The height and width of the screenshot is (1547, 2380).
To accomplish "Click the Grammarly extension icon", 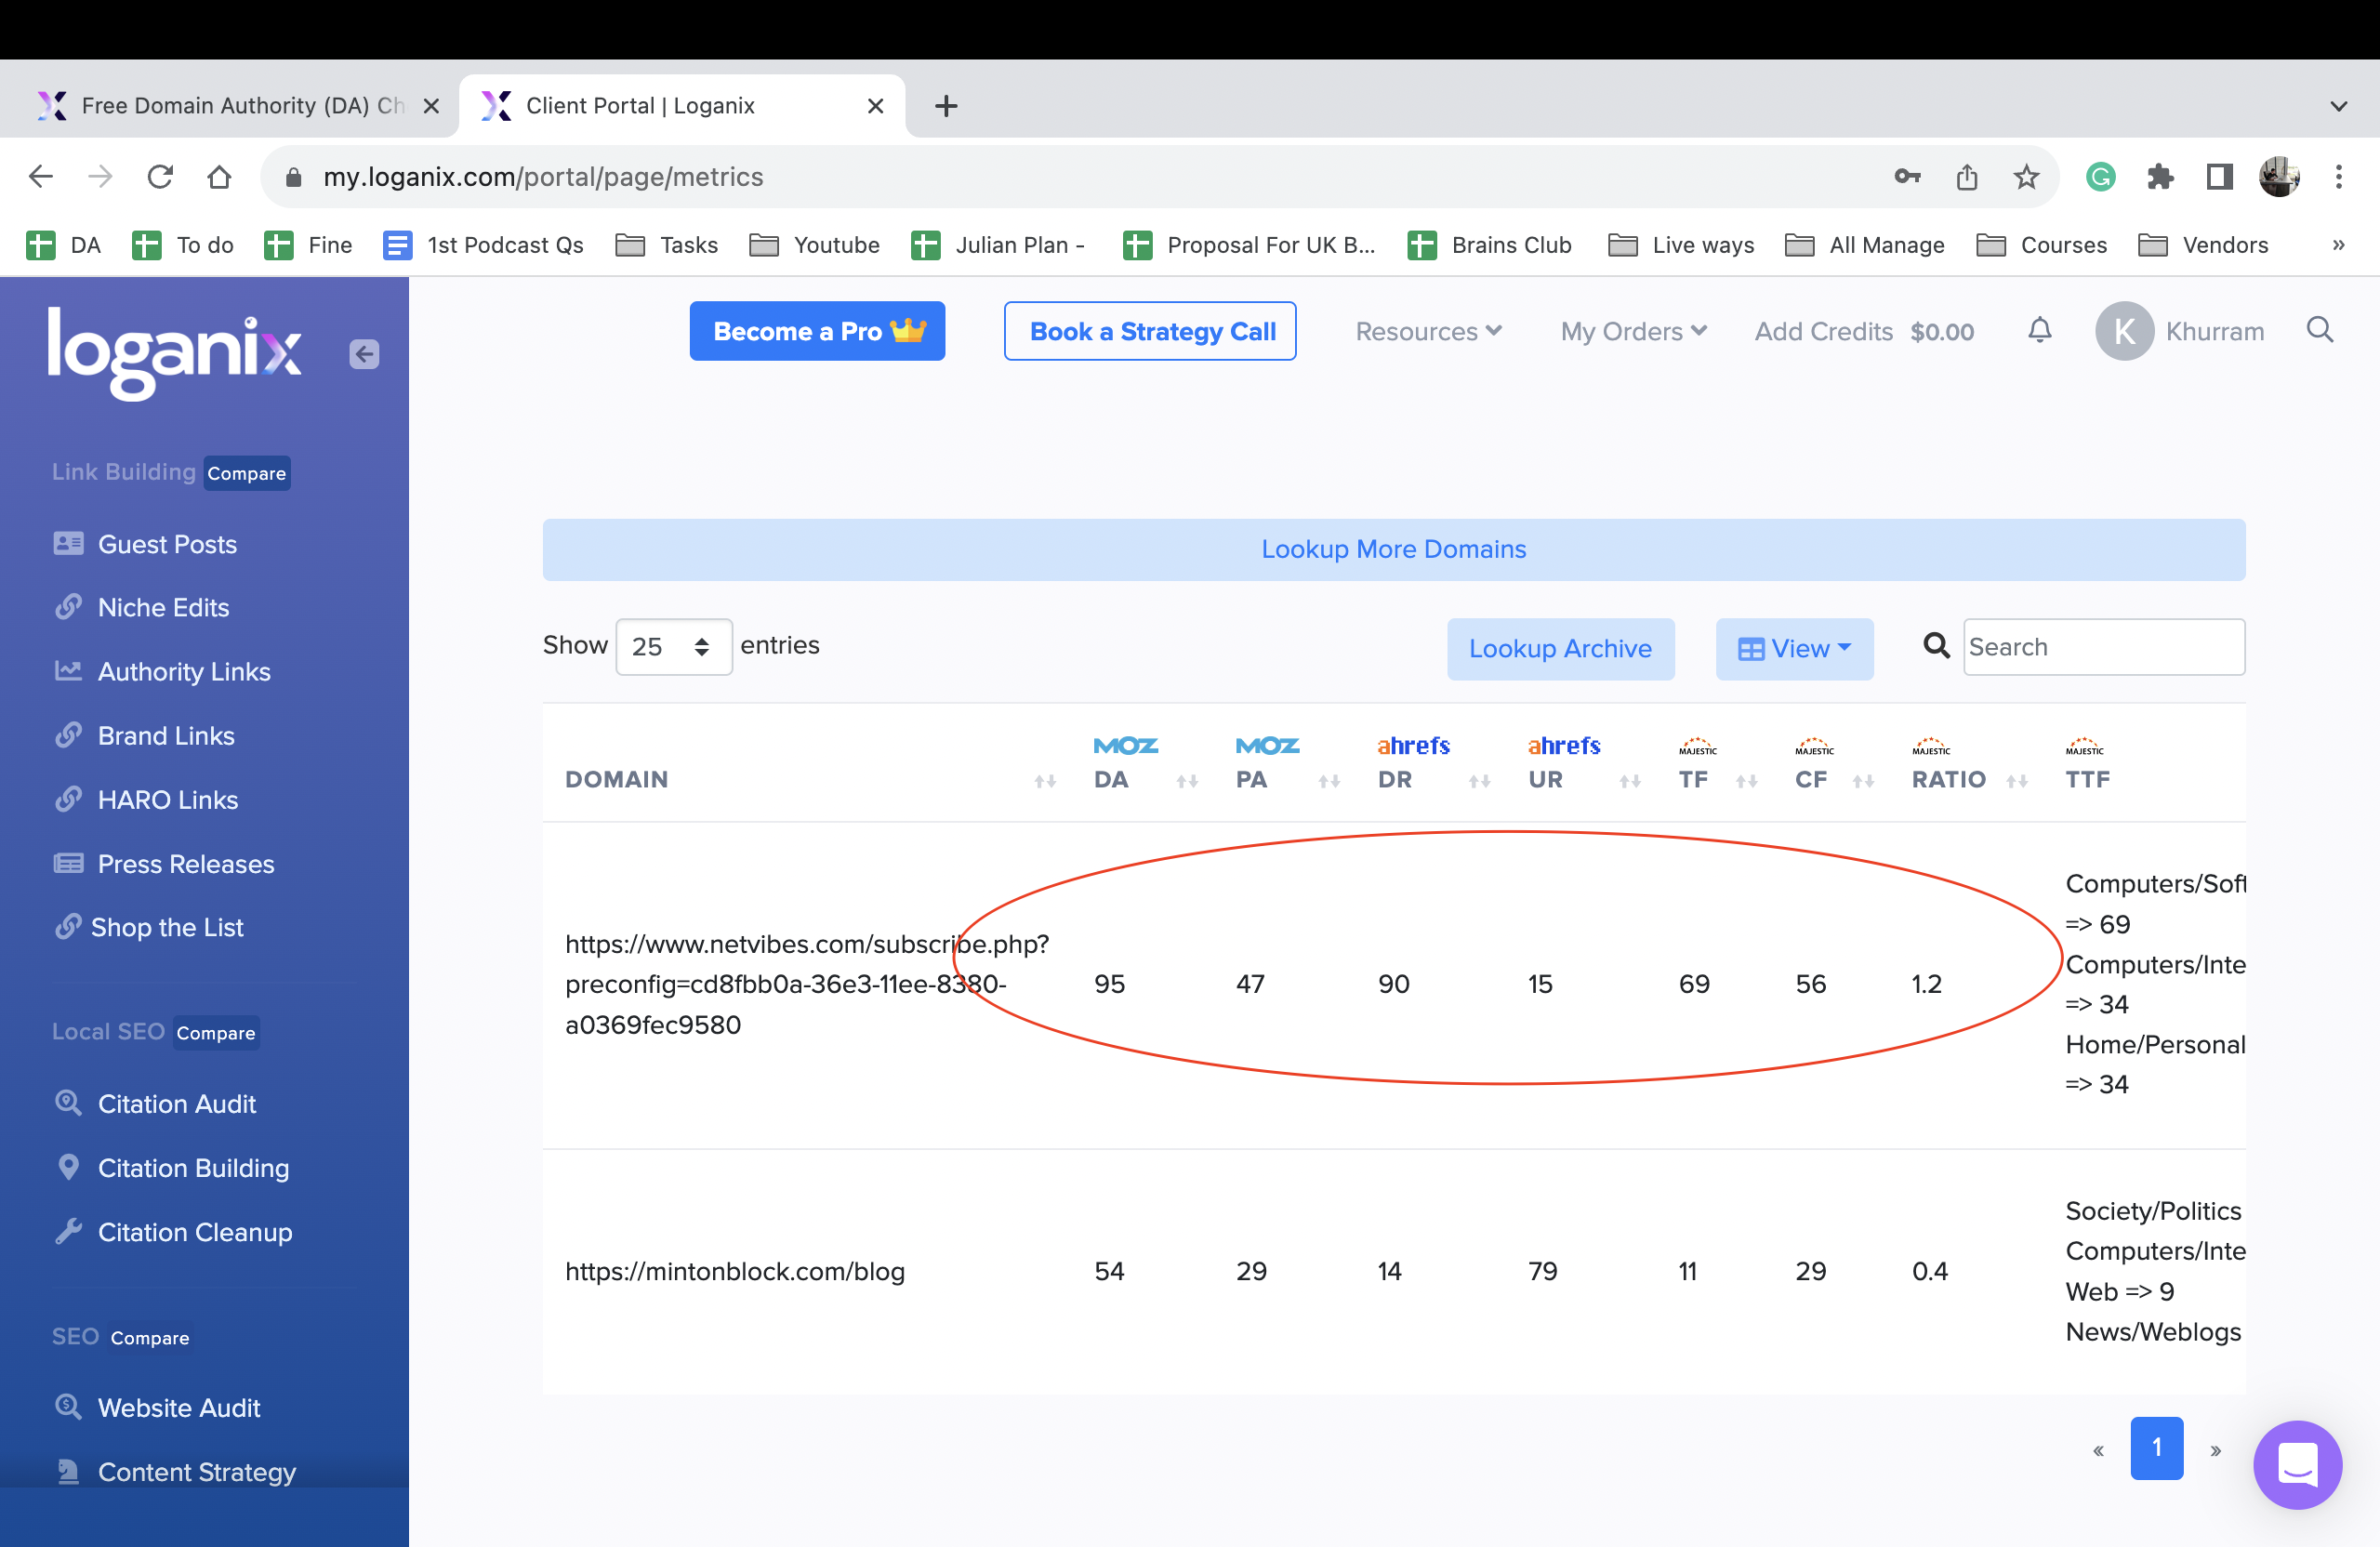I will click(2100, 177).
